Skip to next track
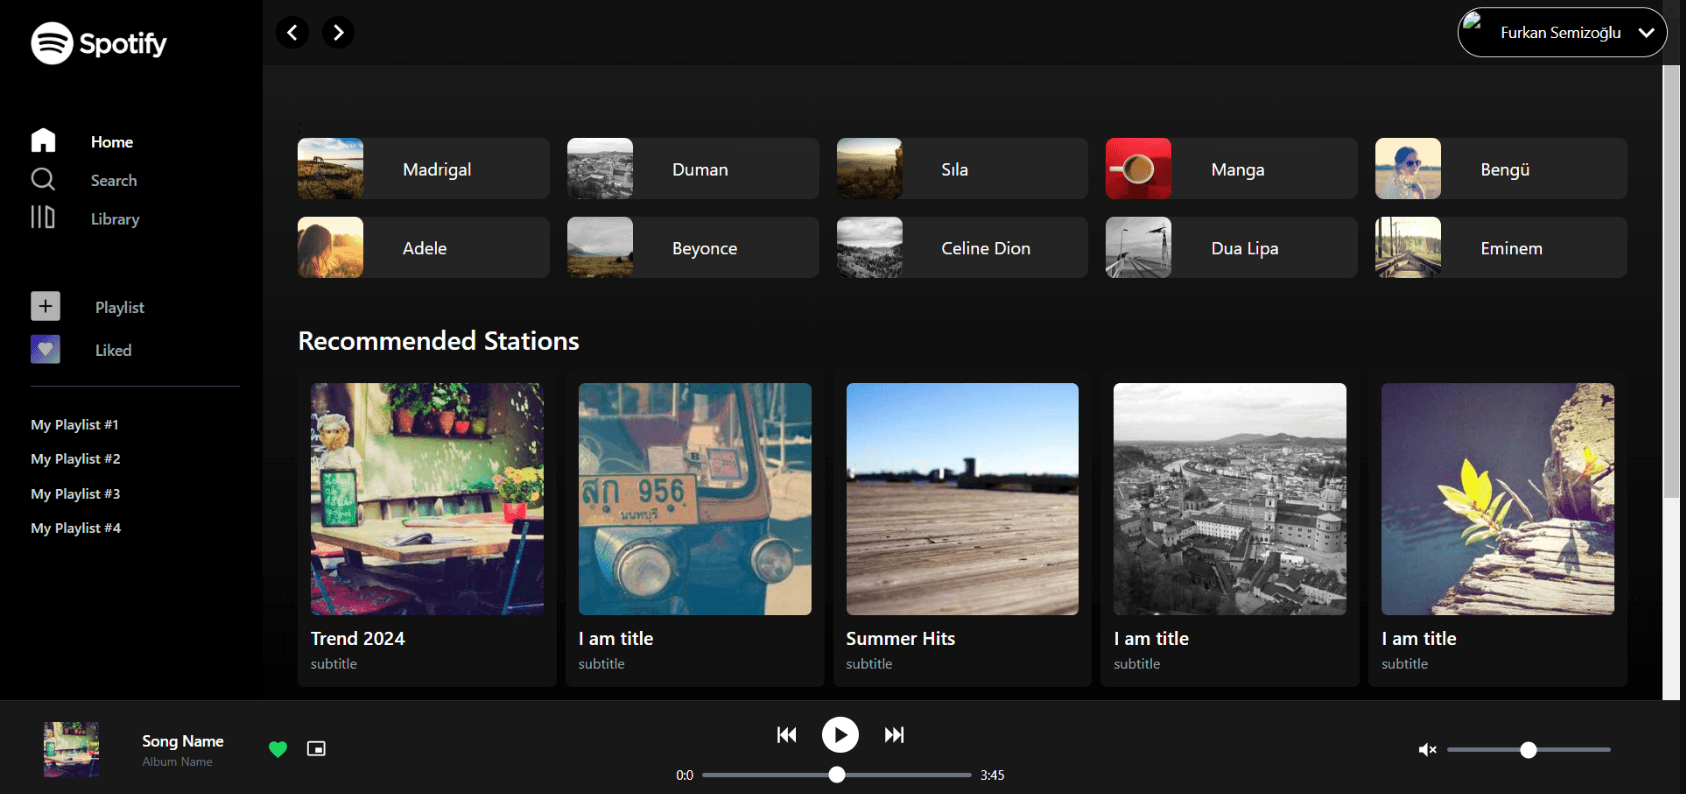This screenshot has height=794, width=1686. [894, 735]
